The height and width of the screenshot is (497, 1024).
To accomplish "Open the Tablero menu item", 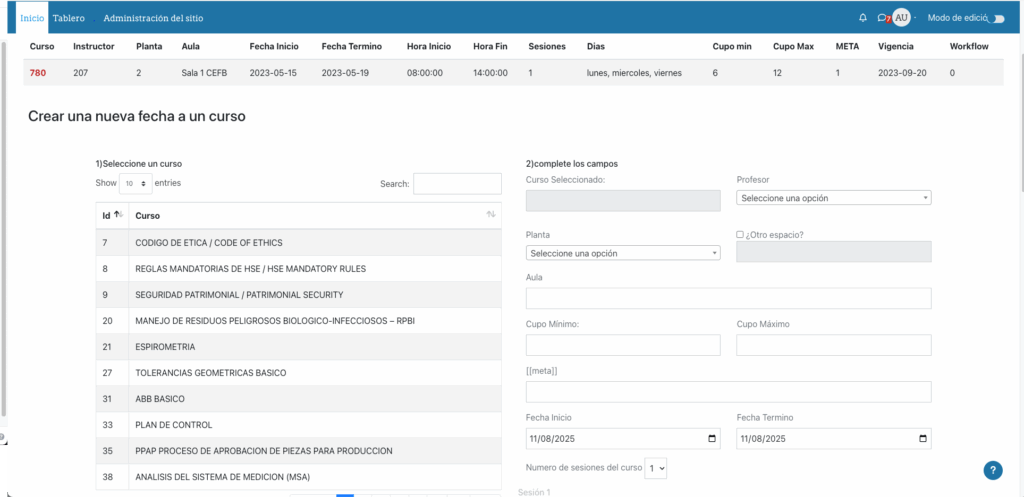I will (x=69, y=18).
